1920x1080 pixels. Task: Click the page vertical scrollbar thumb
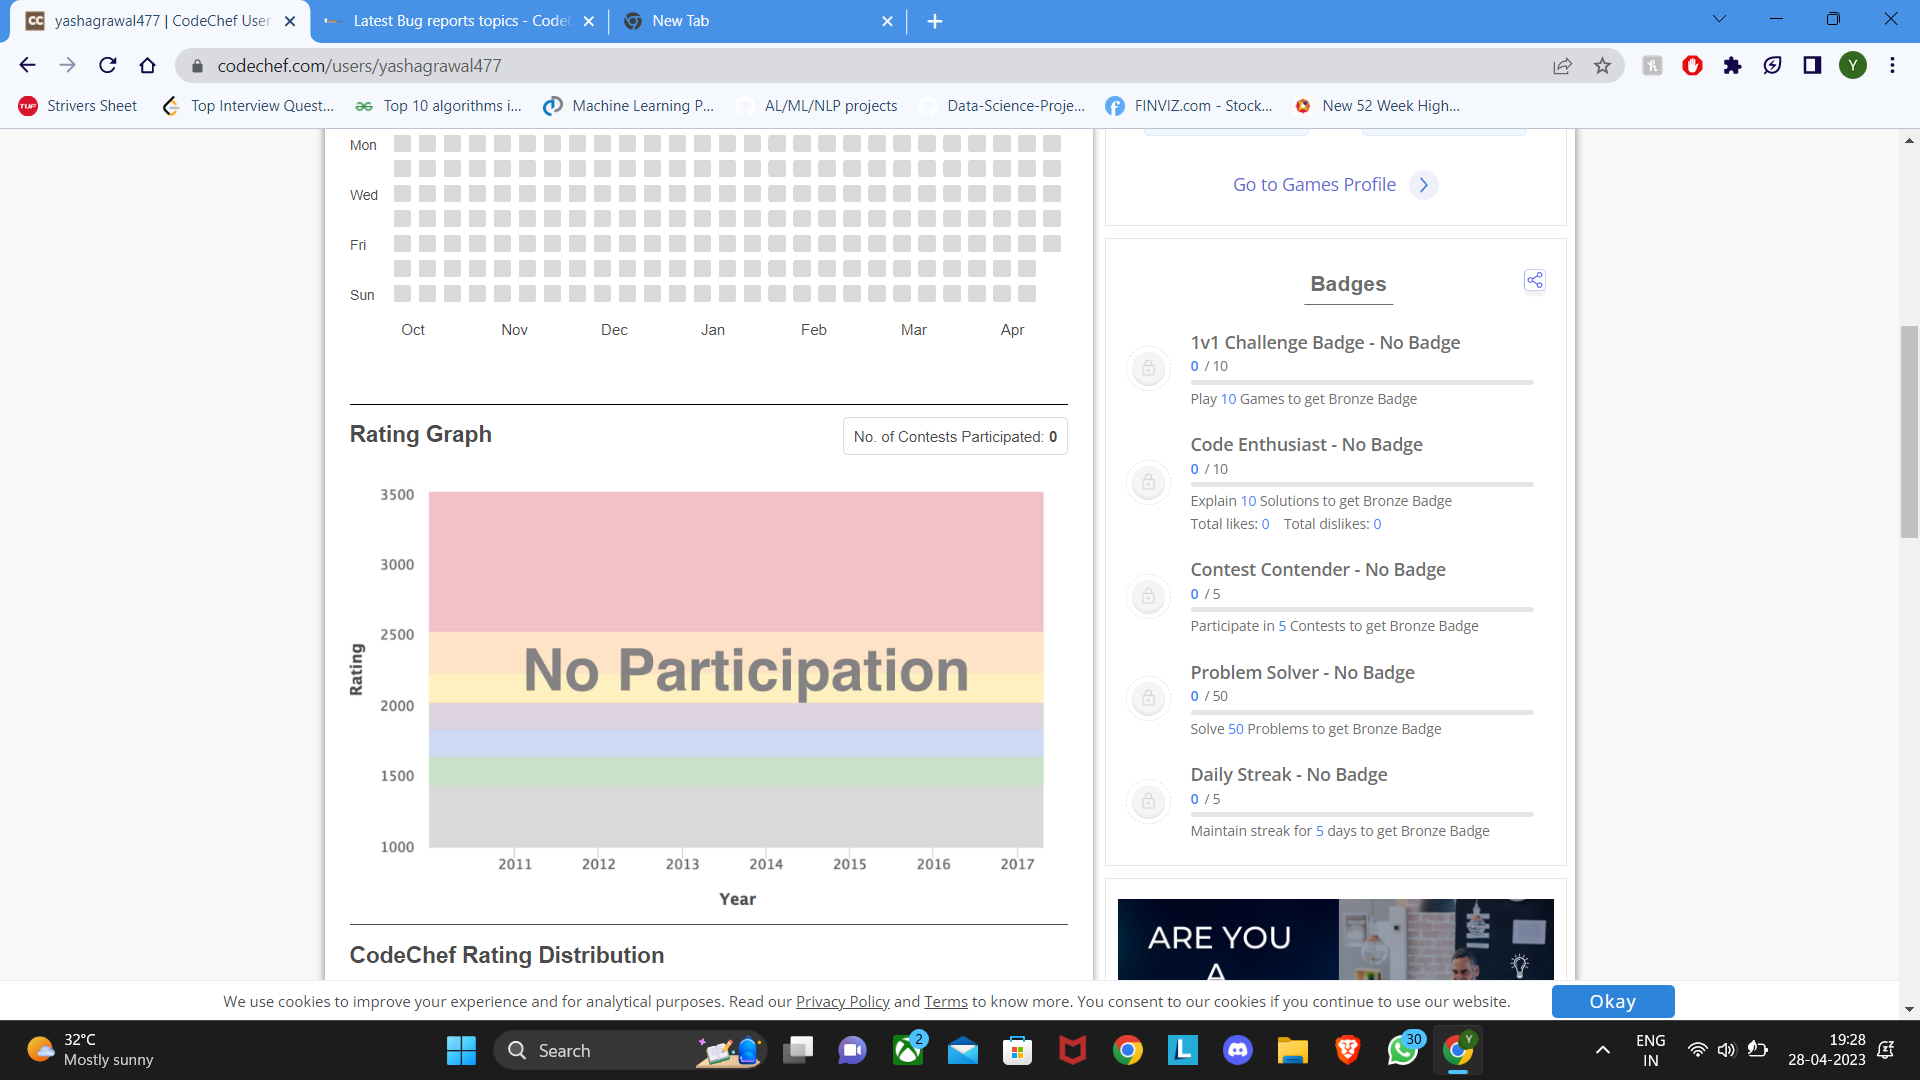1909,432
